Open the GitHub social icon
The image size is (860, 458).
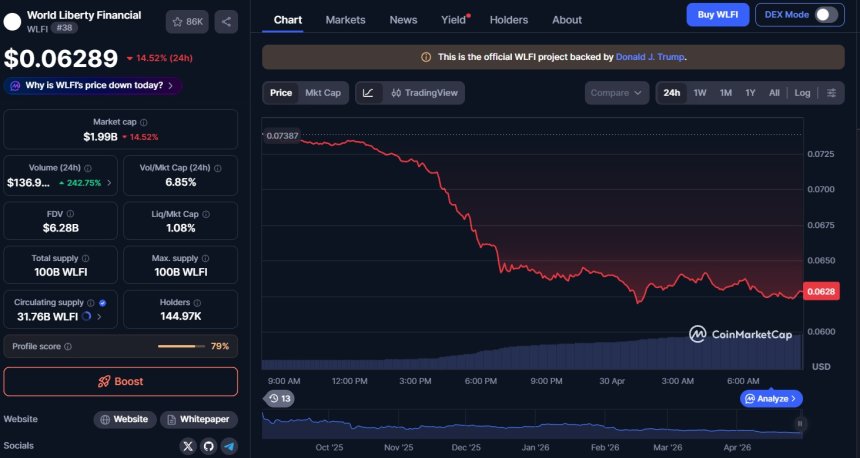tap(208, 446)
